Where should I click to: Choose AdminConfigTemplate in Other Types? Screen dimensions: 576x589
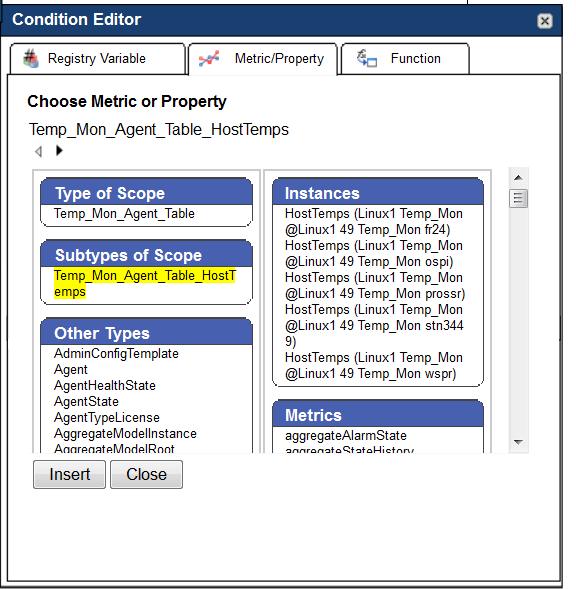pyautogui.click(x=116, y=353)
